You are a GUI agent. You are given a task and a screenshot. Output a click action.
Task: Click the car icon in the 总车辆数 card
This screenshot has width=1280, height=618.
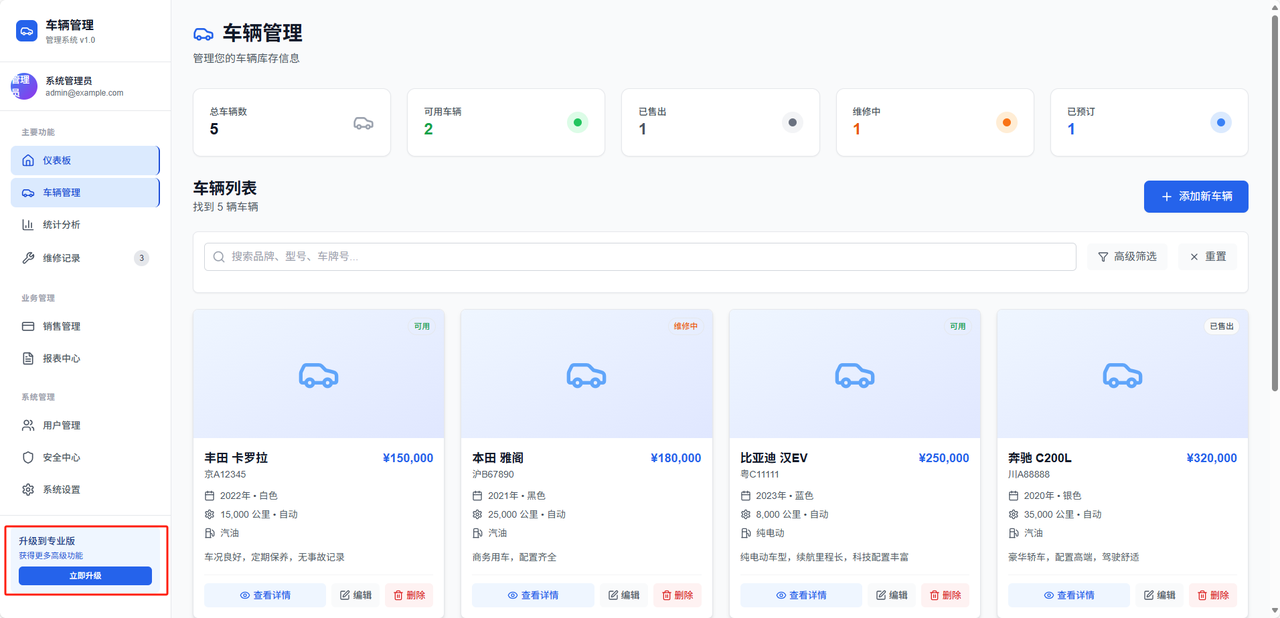[363, 123]
